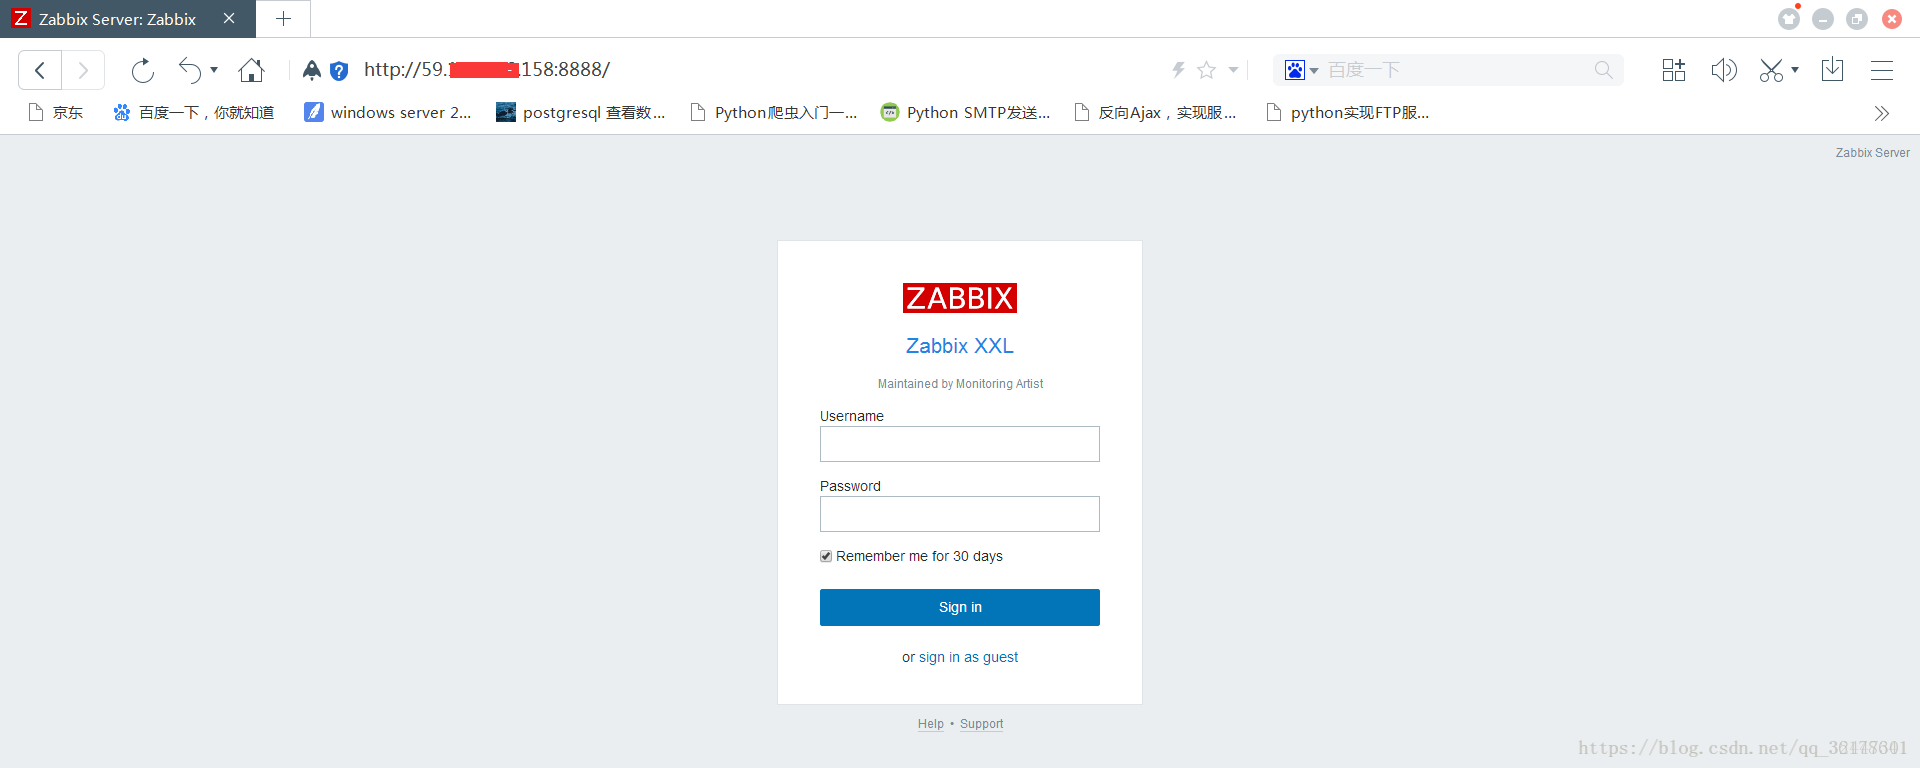The width and height of the screenshot is (1920, 768).
Task: Open the python实现FTP服 bookmark
Action: click(1348, 113)
